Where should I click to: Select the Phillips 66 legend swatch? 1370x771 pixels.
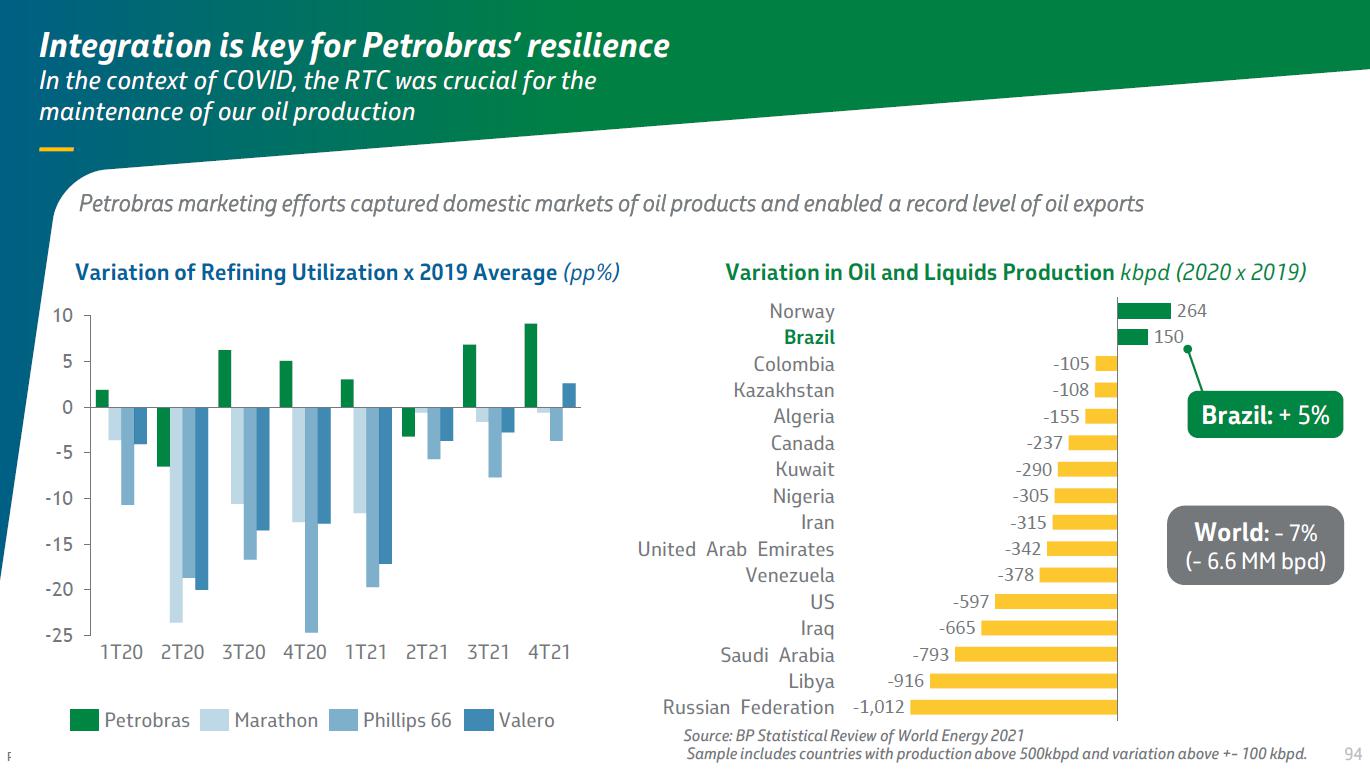tap(343, 720)
